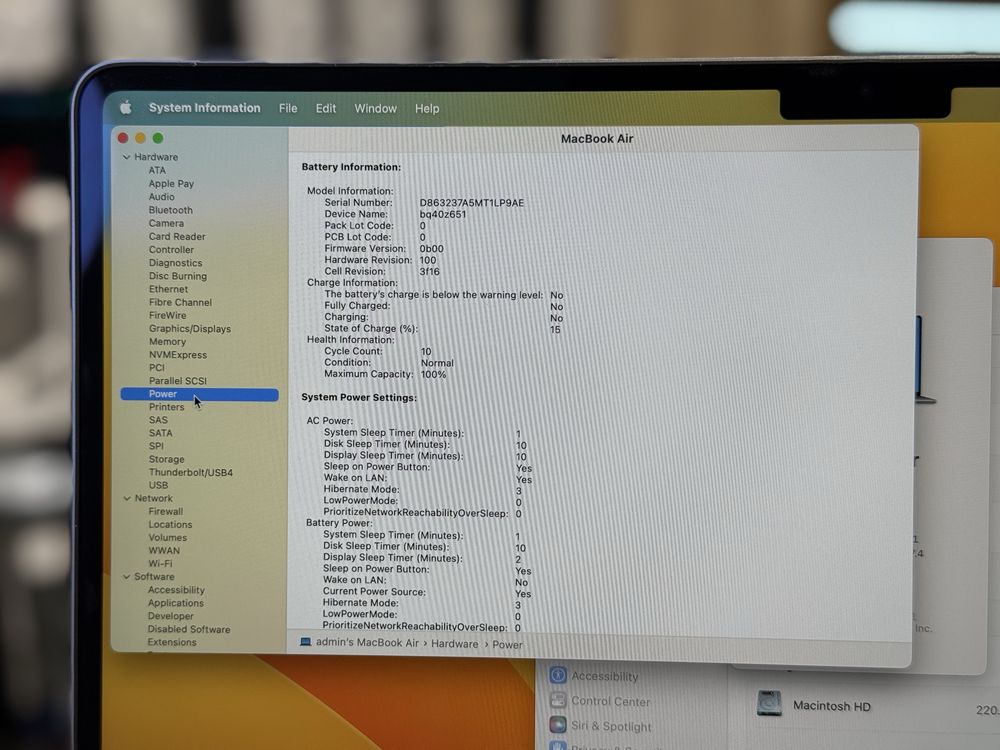Click the Macintosh HD label

(832, 706)
